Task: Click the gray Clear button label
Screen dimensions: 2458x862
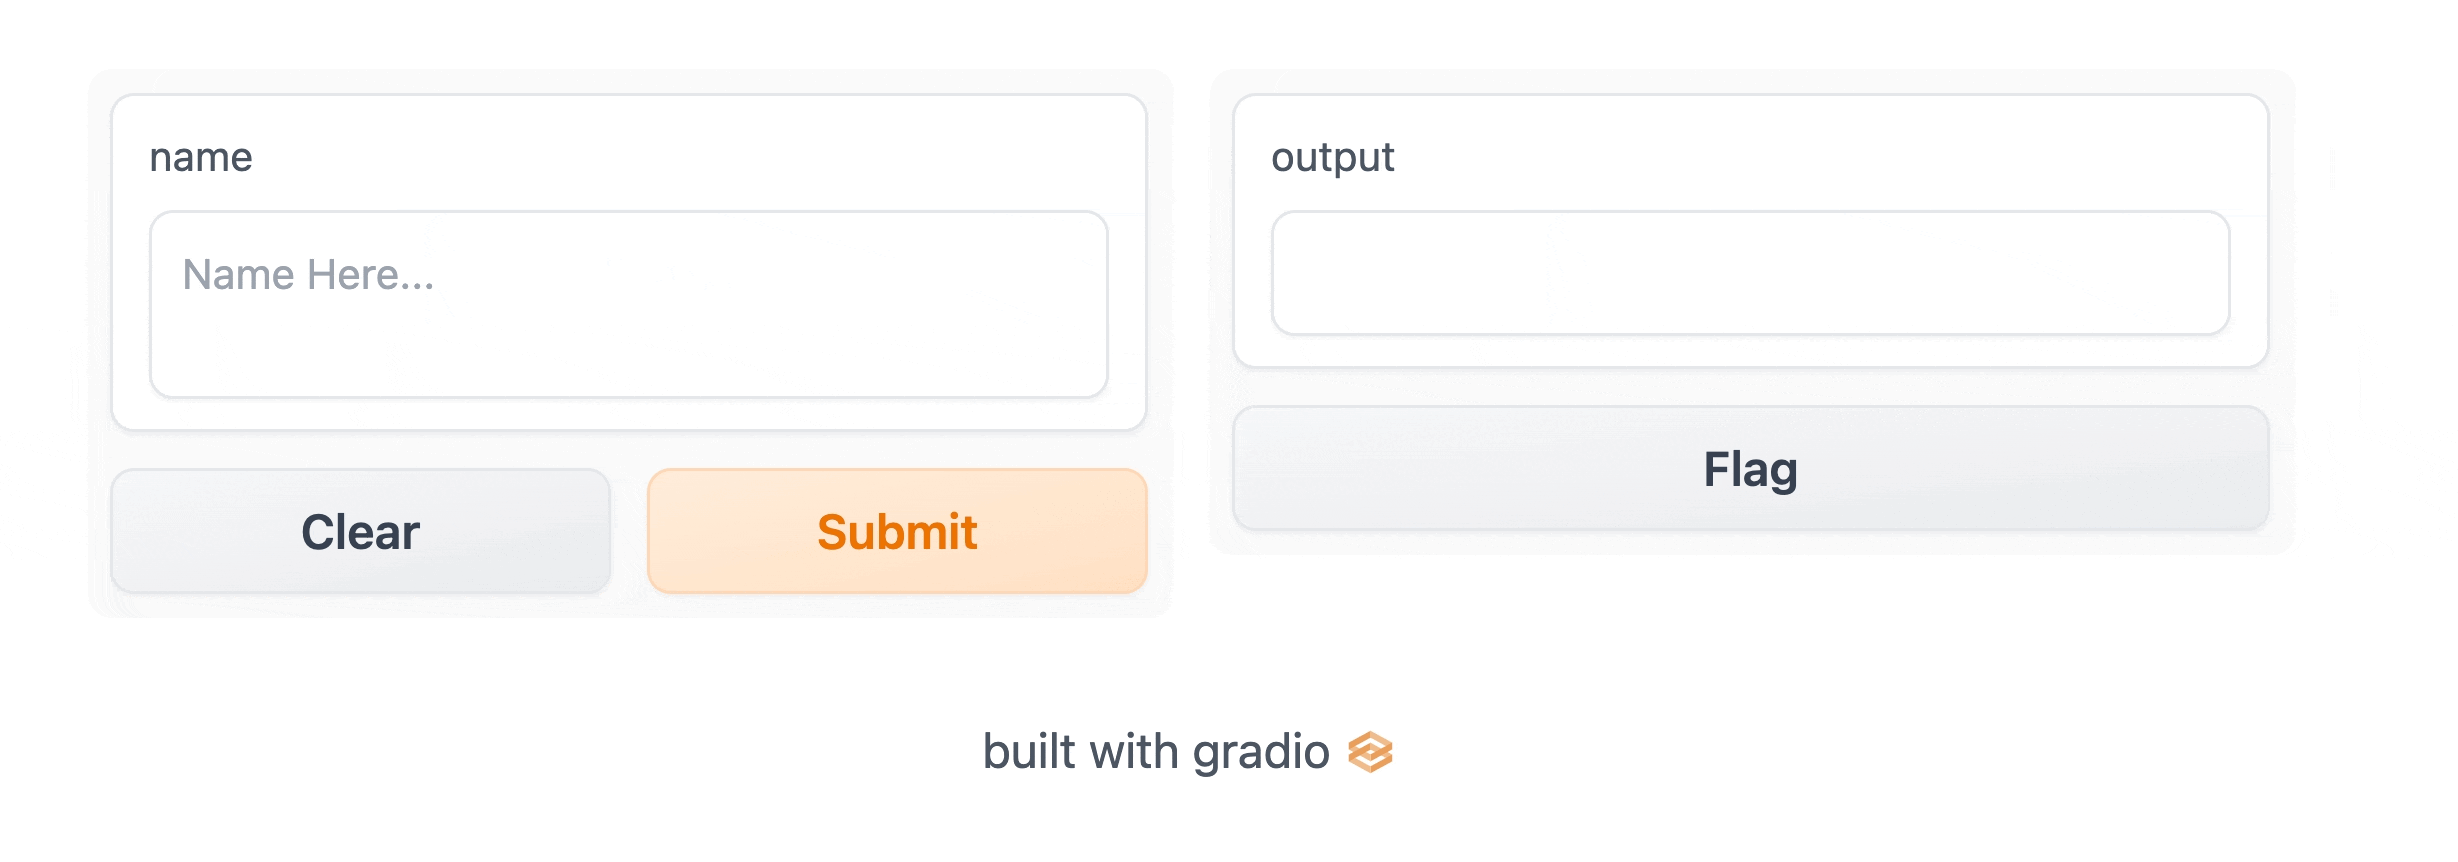Action: click(x=360, y=531)
